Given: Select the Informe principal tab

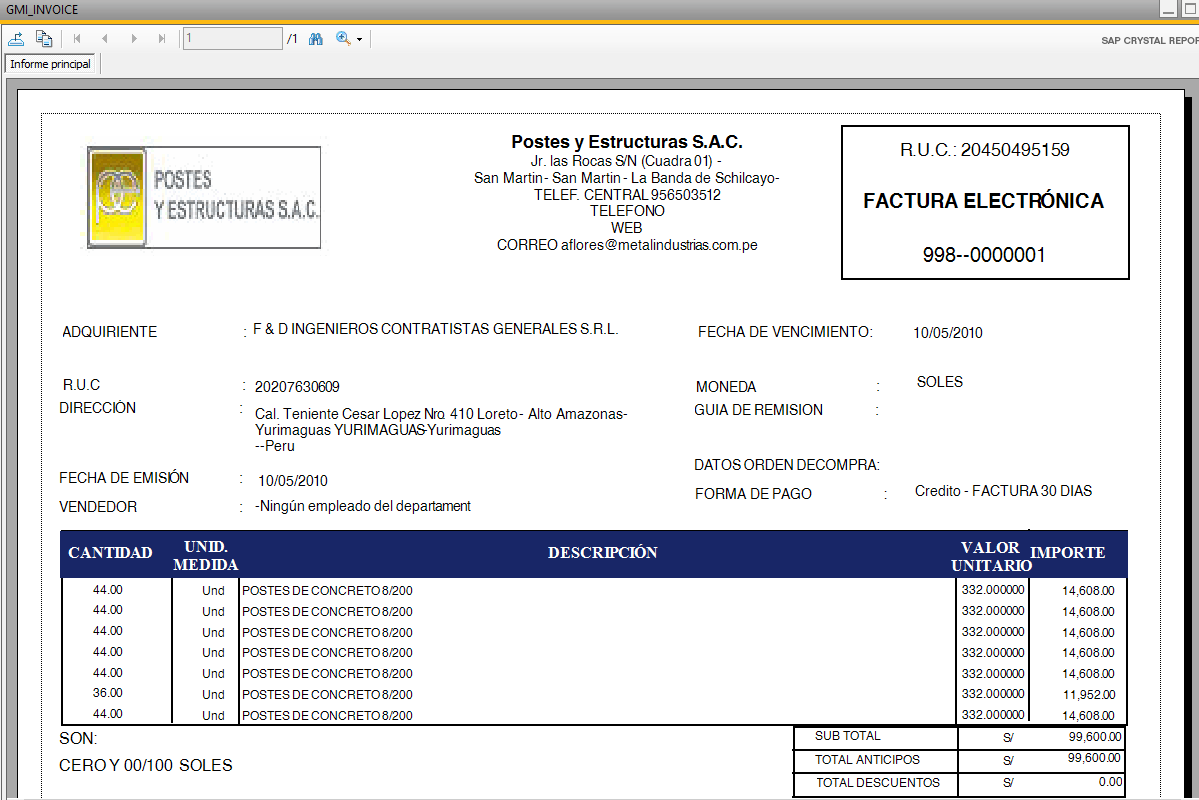Looking at the screenshot, I should pyautogui.click(x=50, y=64).
